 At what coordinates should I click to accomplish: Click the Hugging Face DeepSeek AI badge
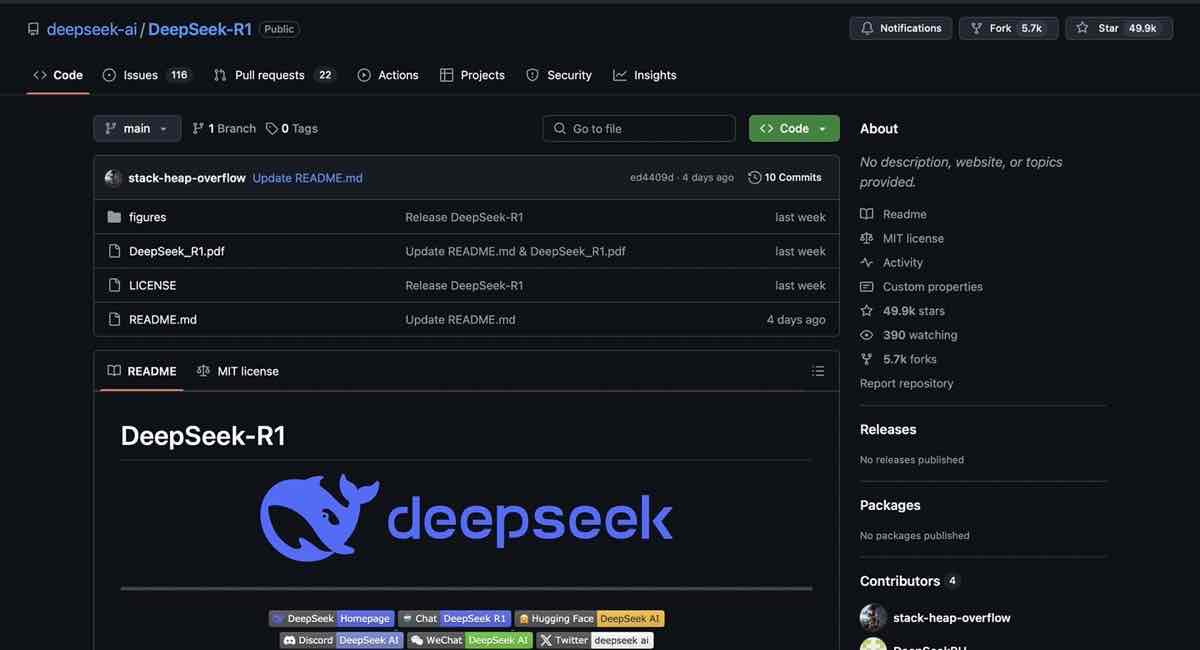tap(589, 619)
